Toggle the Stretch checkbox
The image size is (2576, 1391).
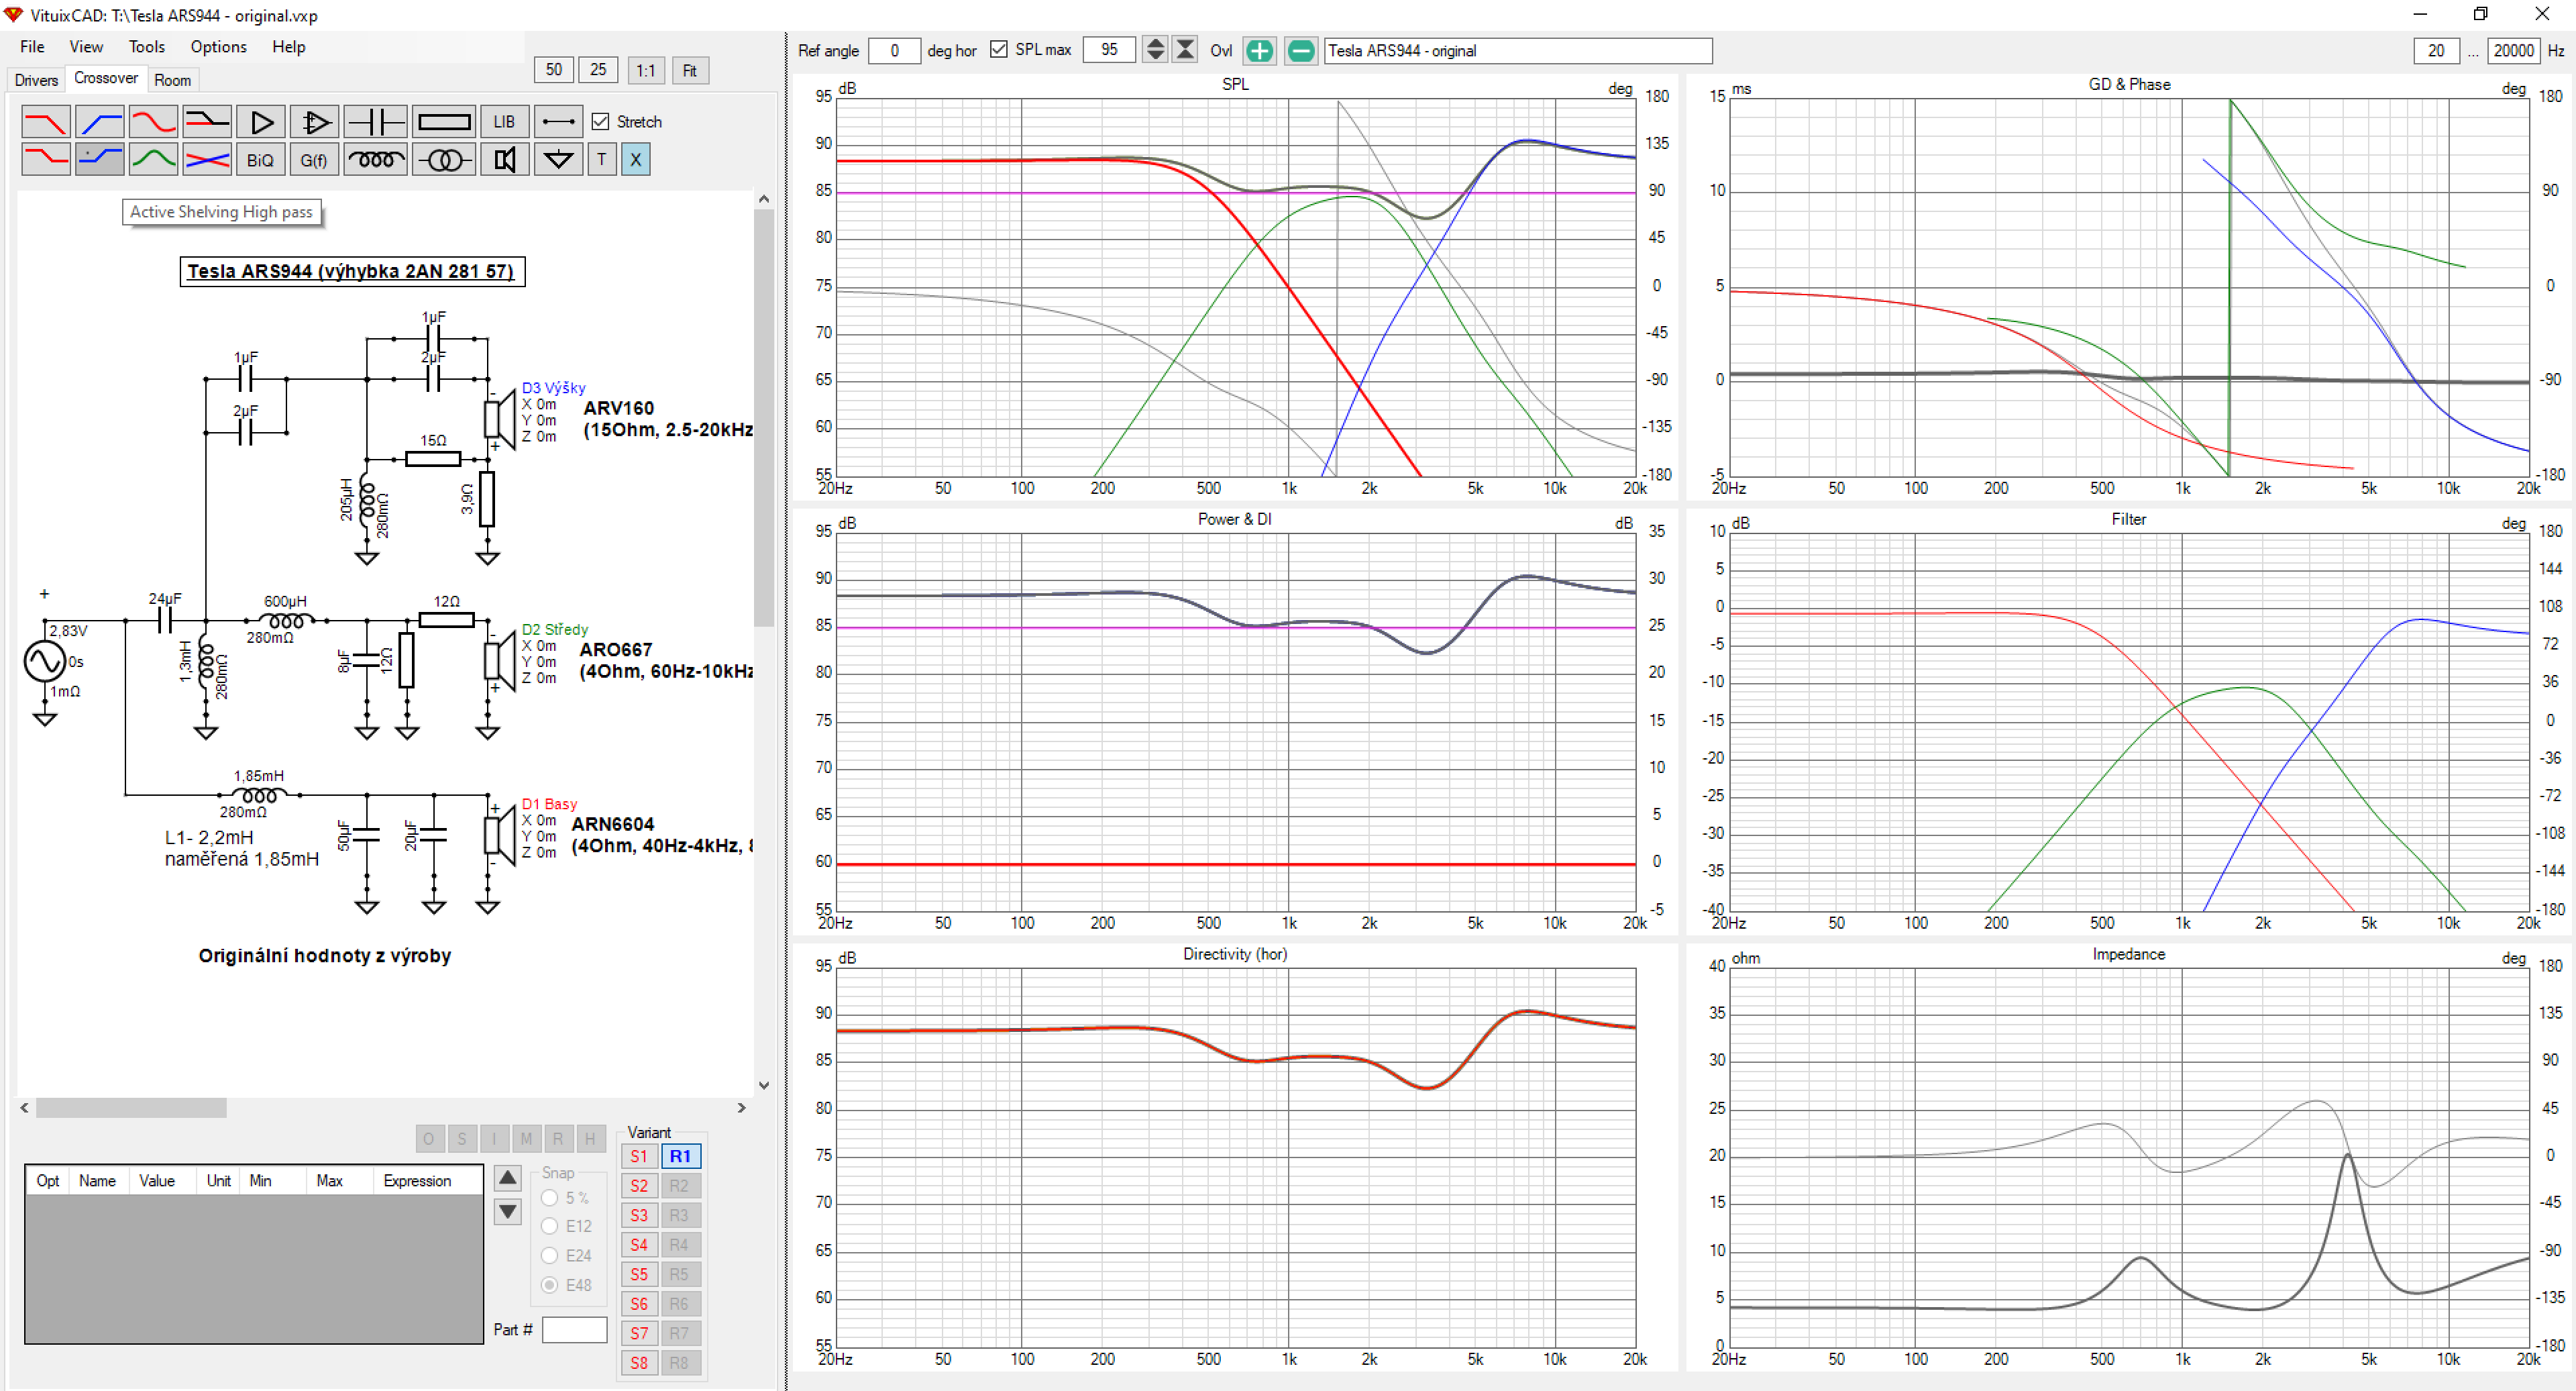click(600, 122)
